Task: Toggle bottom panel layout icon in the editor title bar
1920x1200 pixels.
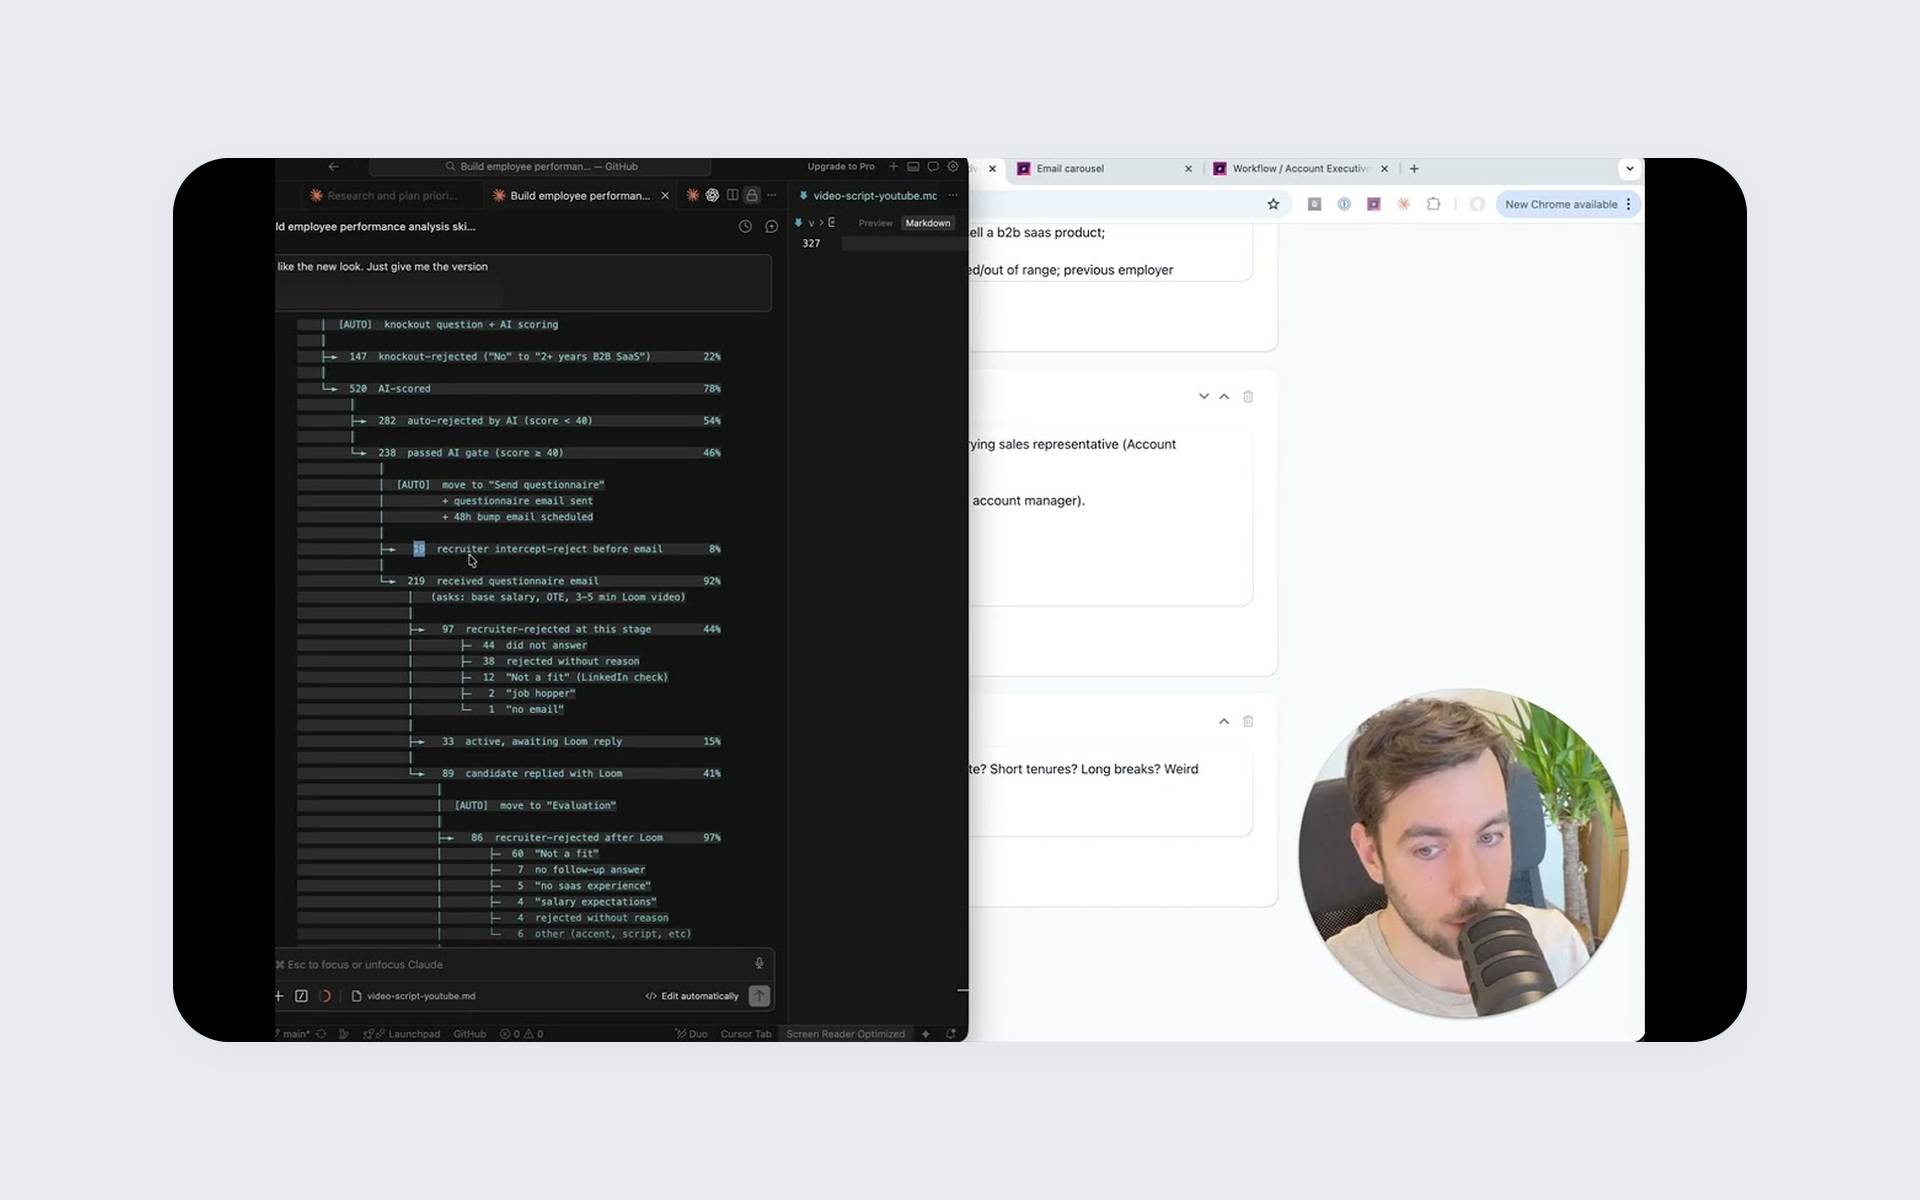Action: [913, 167]
